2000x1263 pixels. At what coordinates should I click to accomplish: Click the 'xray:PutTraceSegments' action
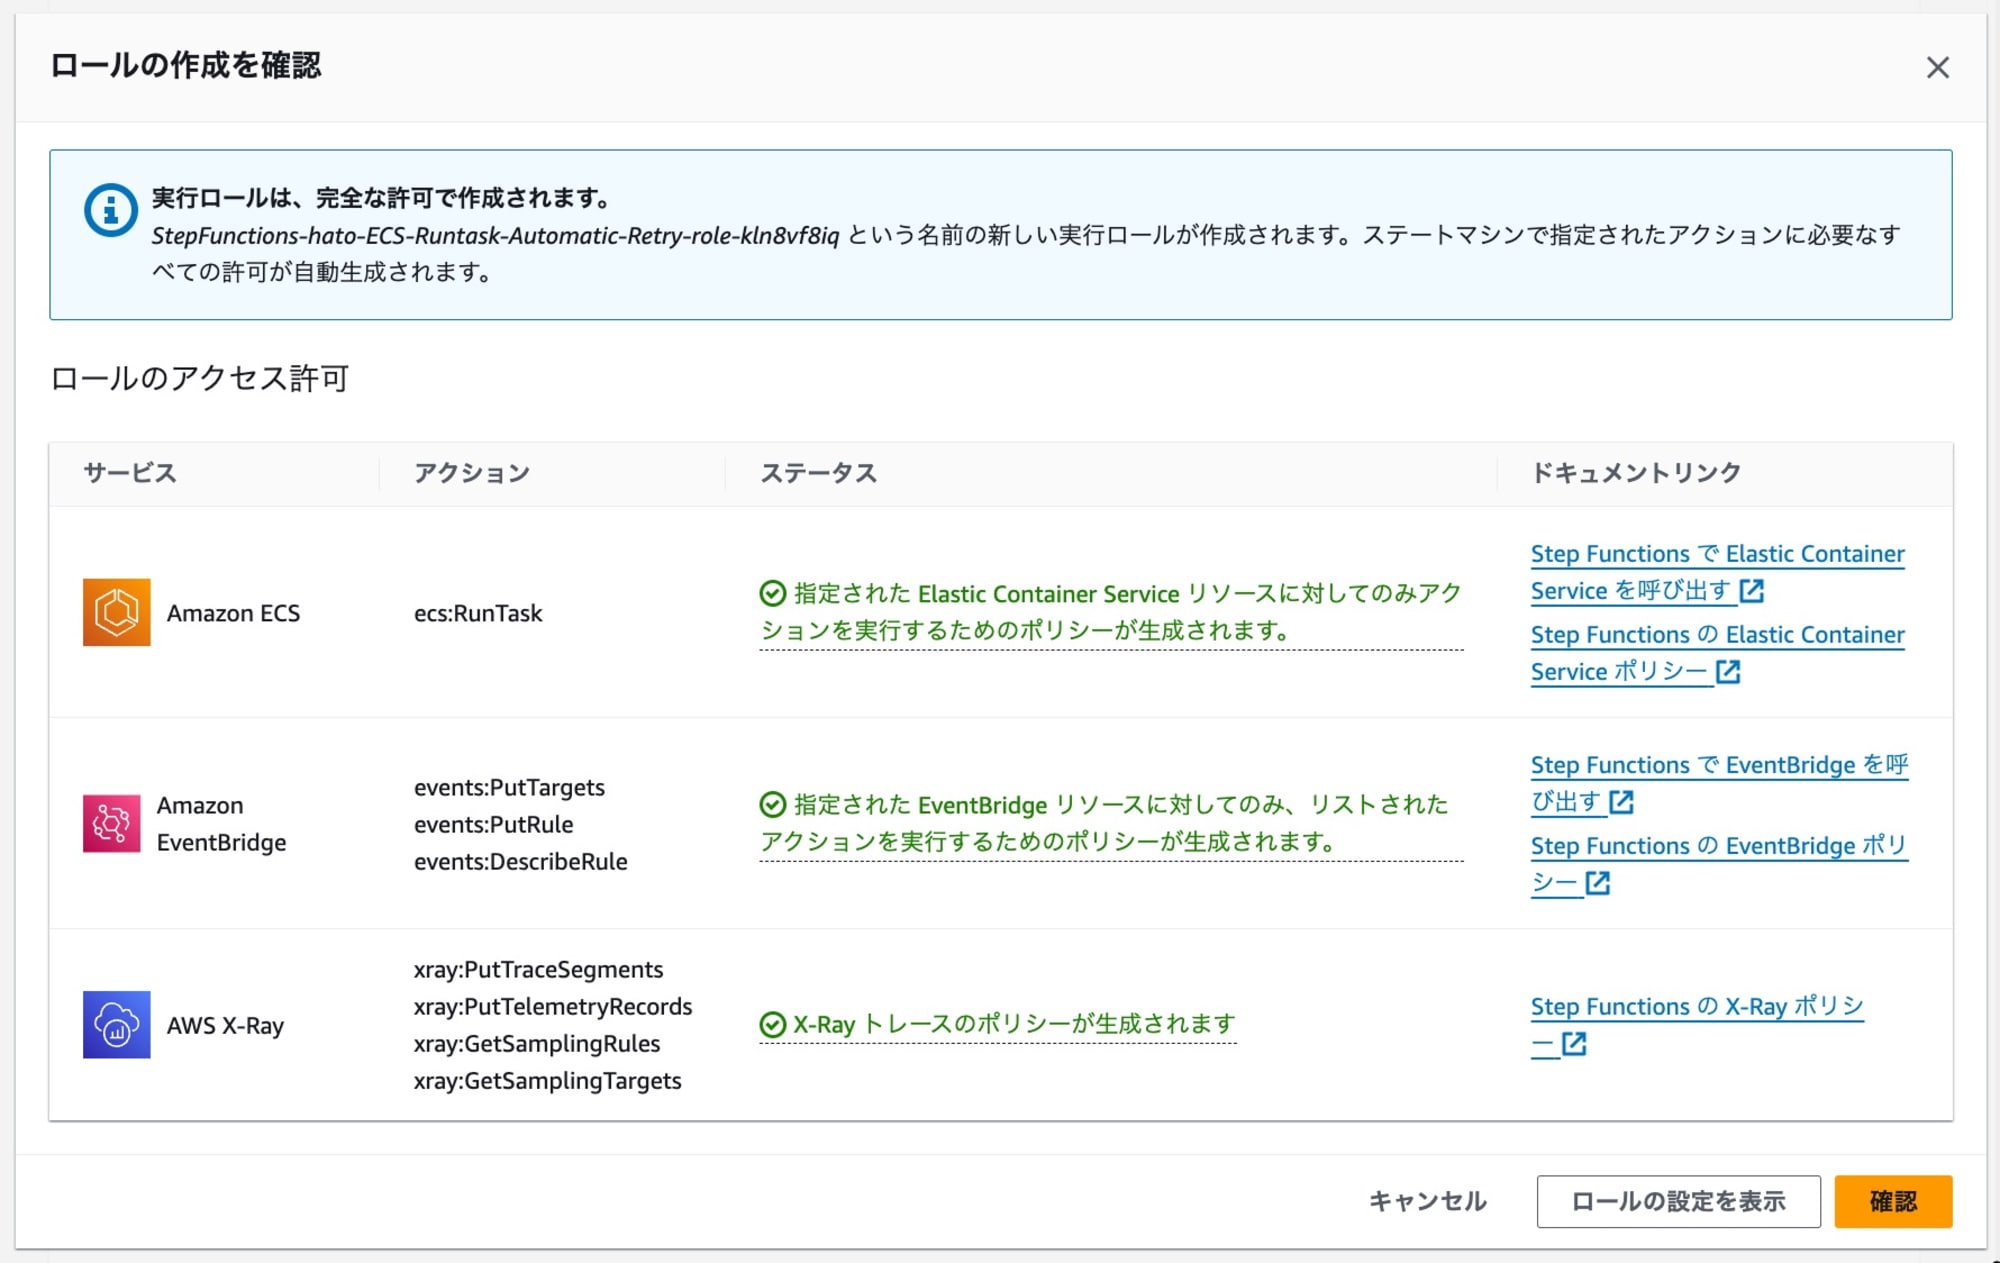(539, 969)
